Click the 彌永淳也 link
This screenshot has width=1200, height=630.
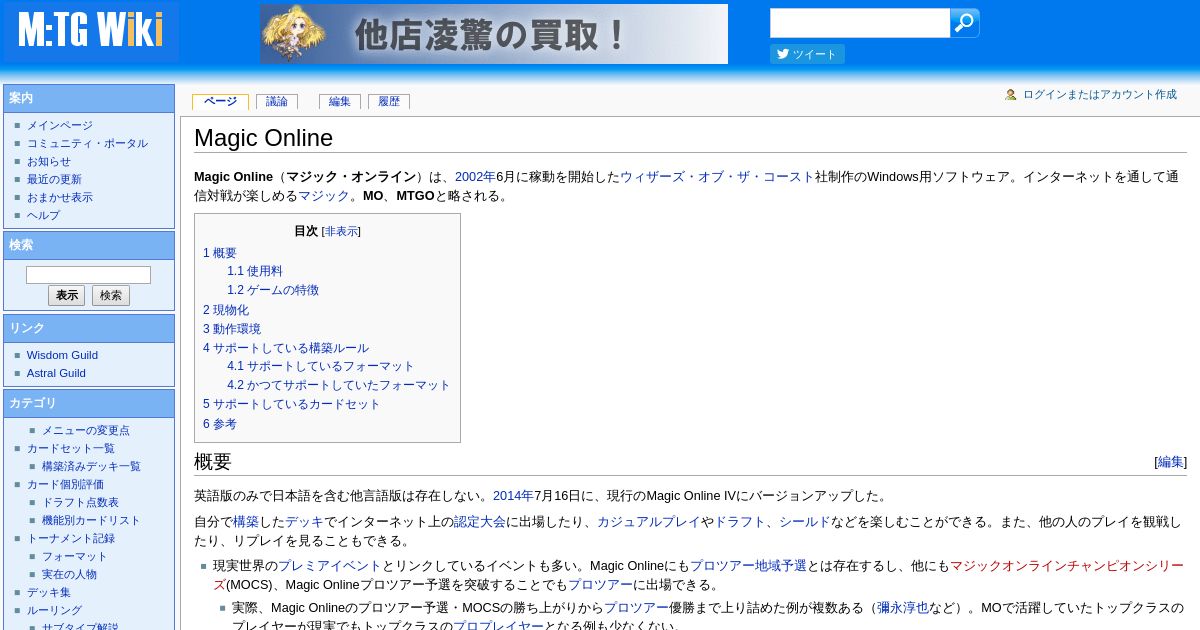(903, 607)
